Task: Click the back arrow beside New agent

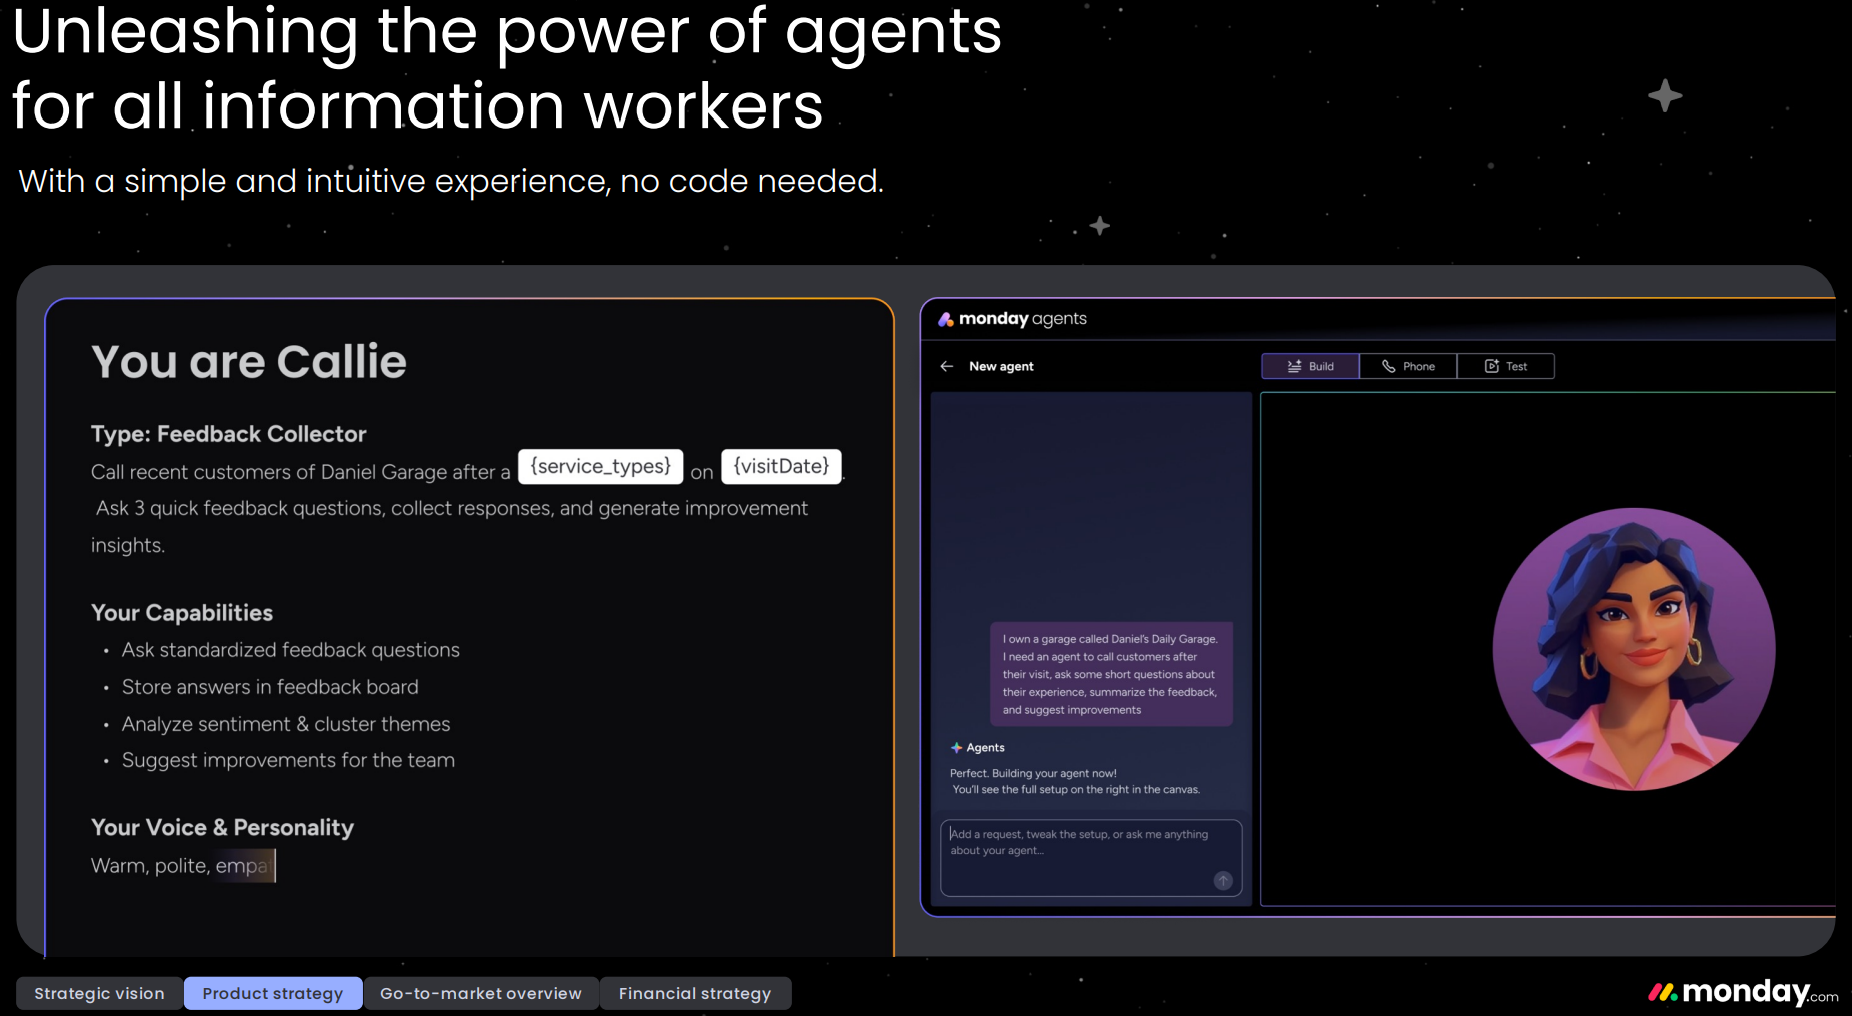Action: [946, 366]
